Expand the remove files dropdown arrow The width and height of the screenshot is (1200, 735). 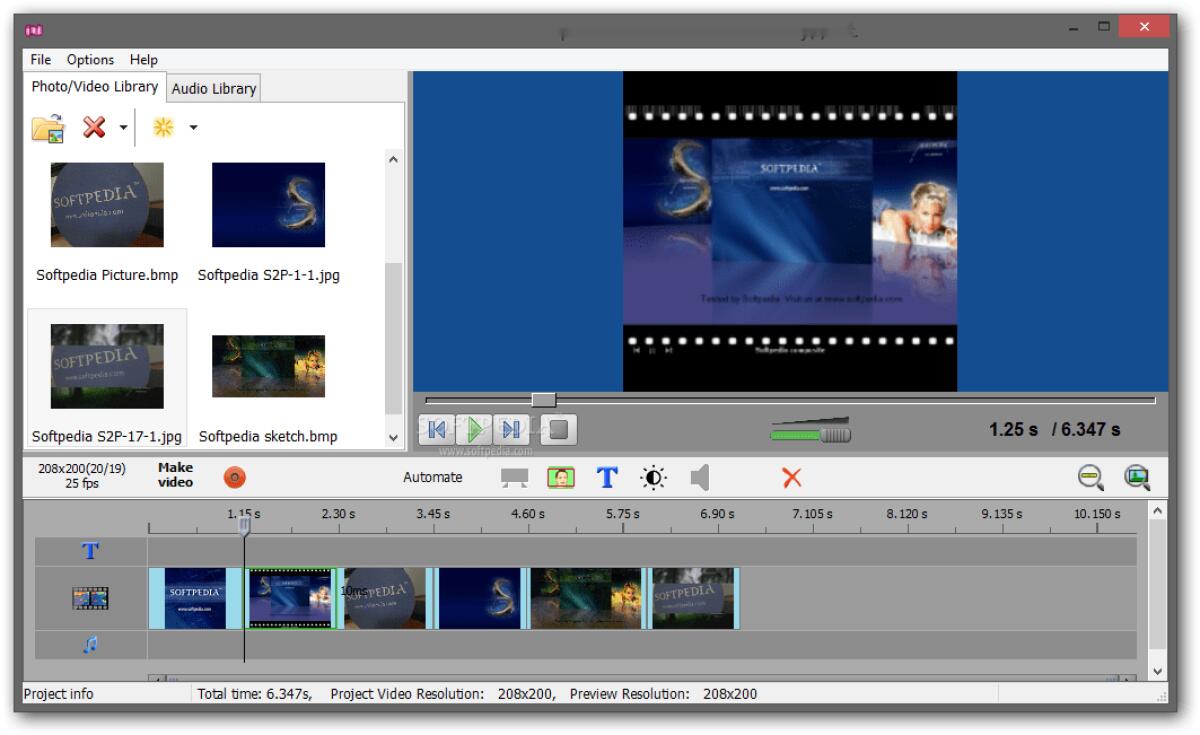[122, 127]
